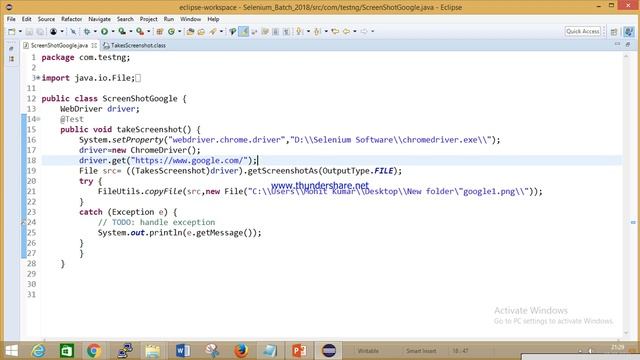Expand the Next Annotation dropdown
The width and height of the screenshot is (640, 360).
pos(308,31)
